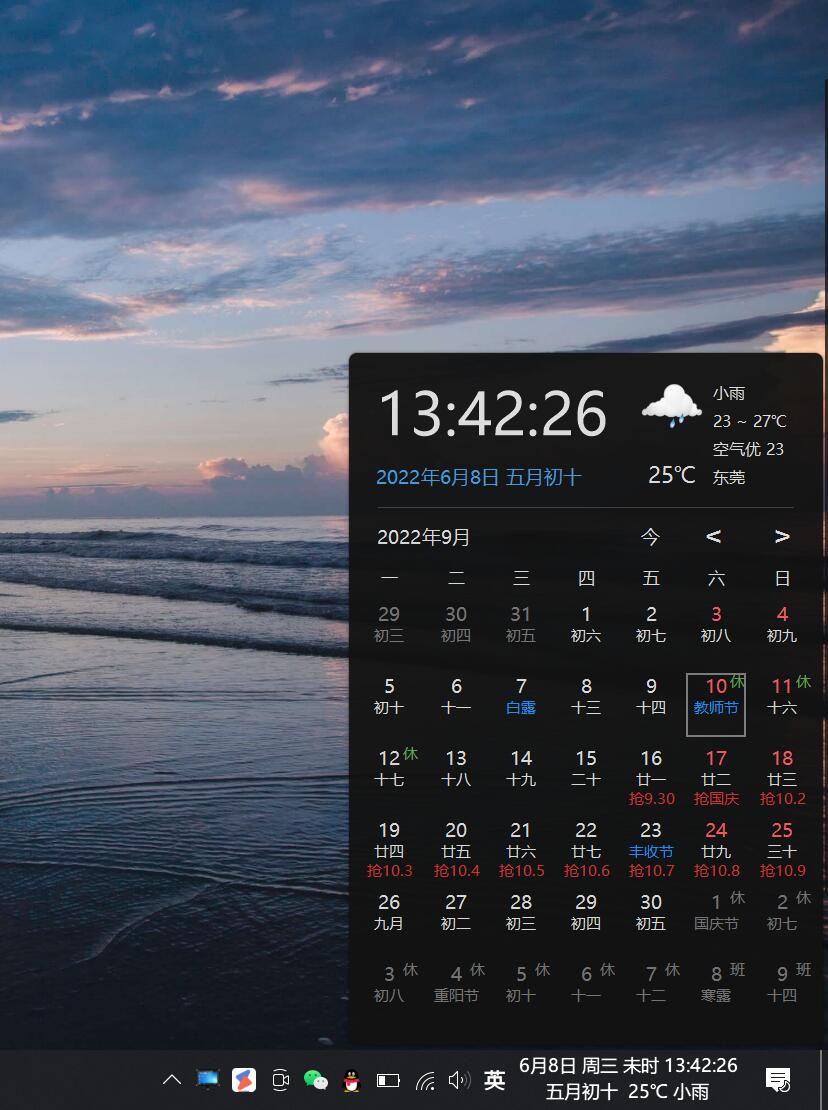Click the 23 ~ 27℃ temperature range
Screen dimensions: 828x1110
pos(749,421)
